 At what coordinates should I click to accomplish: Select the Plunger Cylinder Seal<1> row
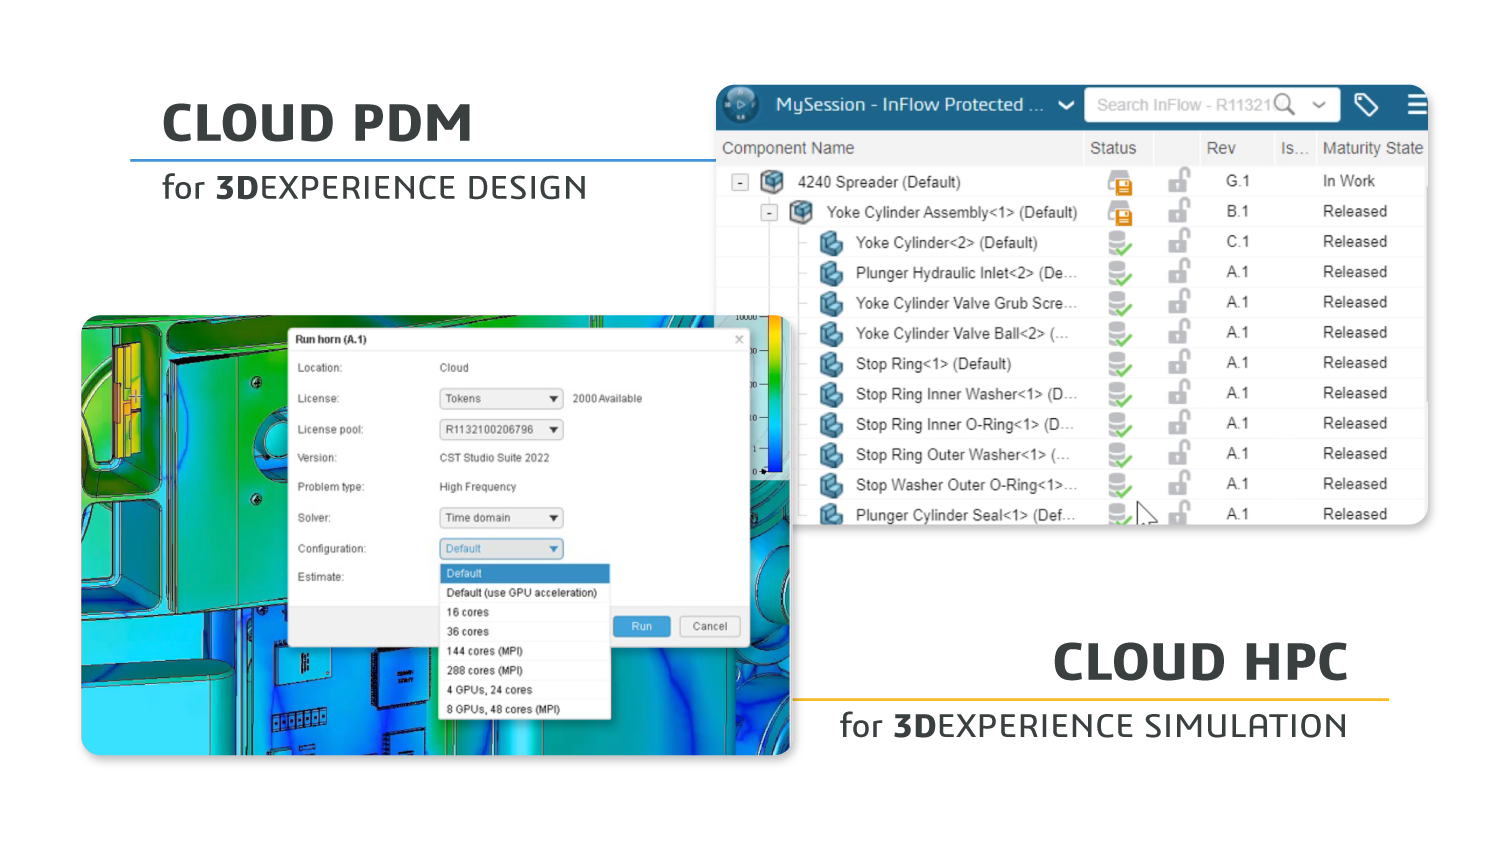click(x=1072, y=514)
